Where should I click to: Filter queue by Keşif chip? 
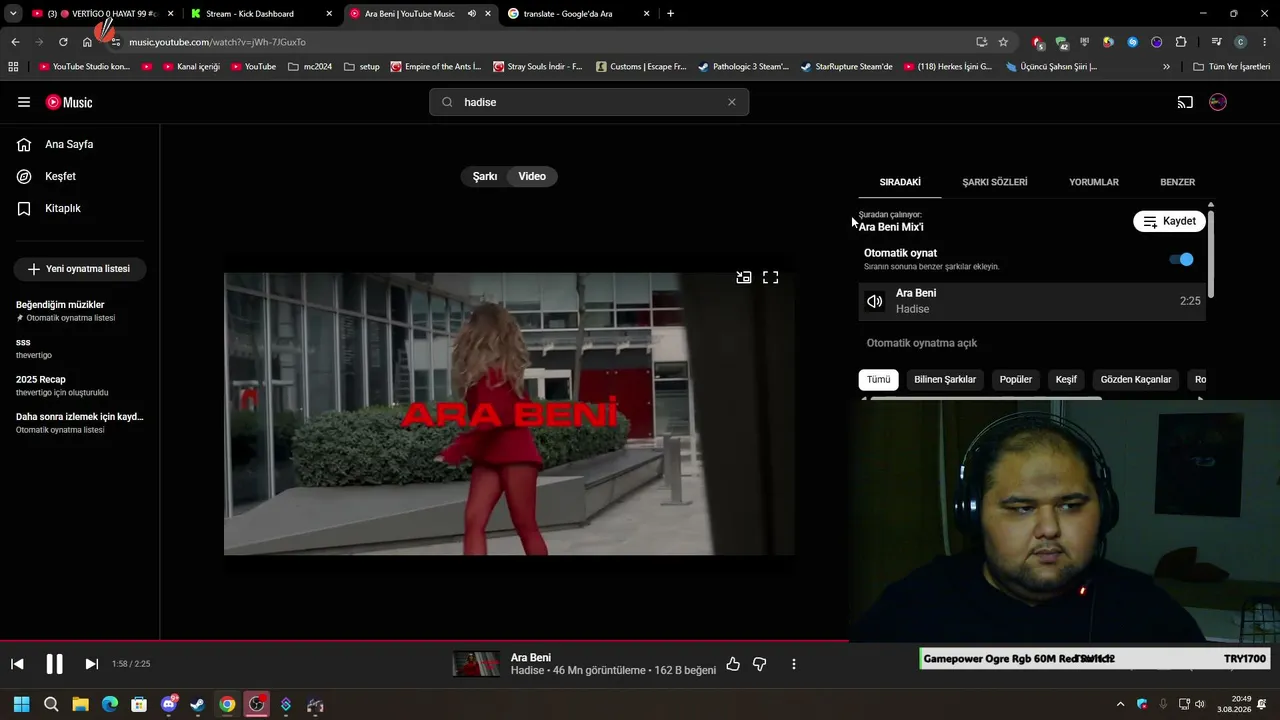pos(1066,380)
